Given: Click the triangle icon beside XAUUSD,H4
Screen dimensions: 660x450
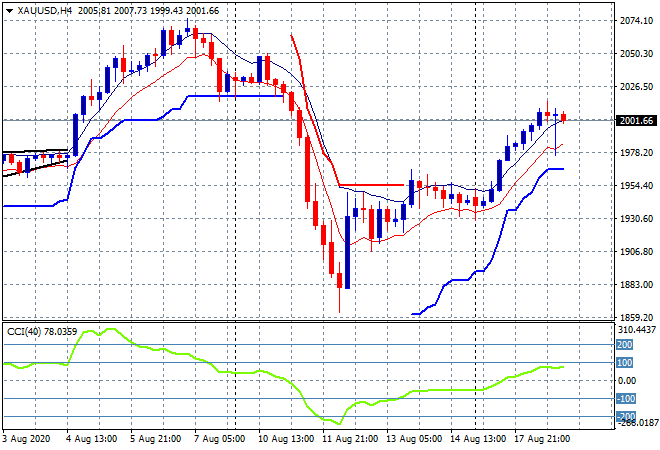Looking at the screenshot, I should click(9, 11).
